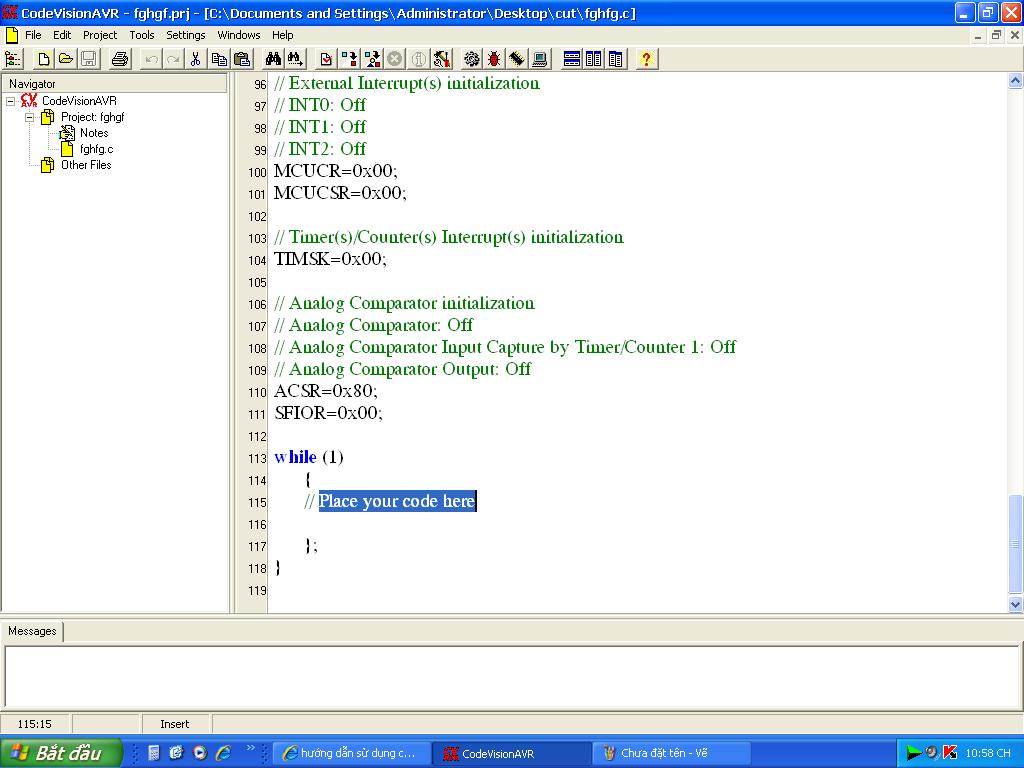Click highlighted text Place your code here

tap(397, 501)
